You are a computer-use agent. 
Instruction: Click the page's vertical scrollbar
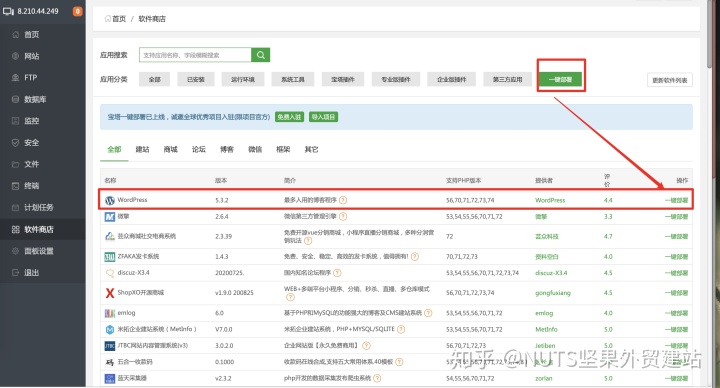(x=710, y=35)
